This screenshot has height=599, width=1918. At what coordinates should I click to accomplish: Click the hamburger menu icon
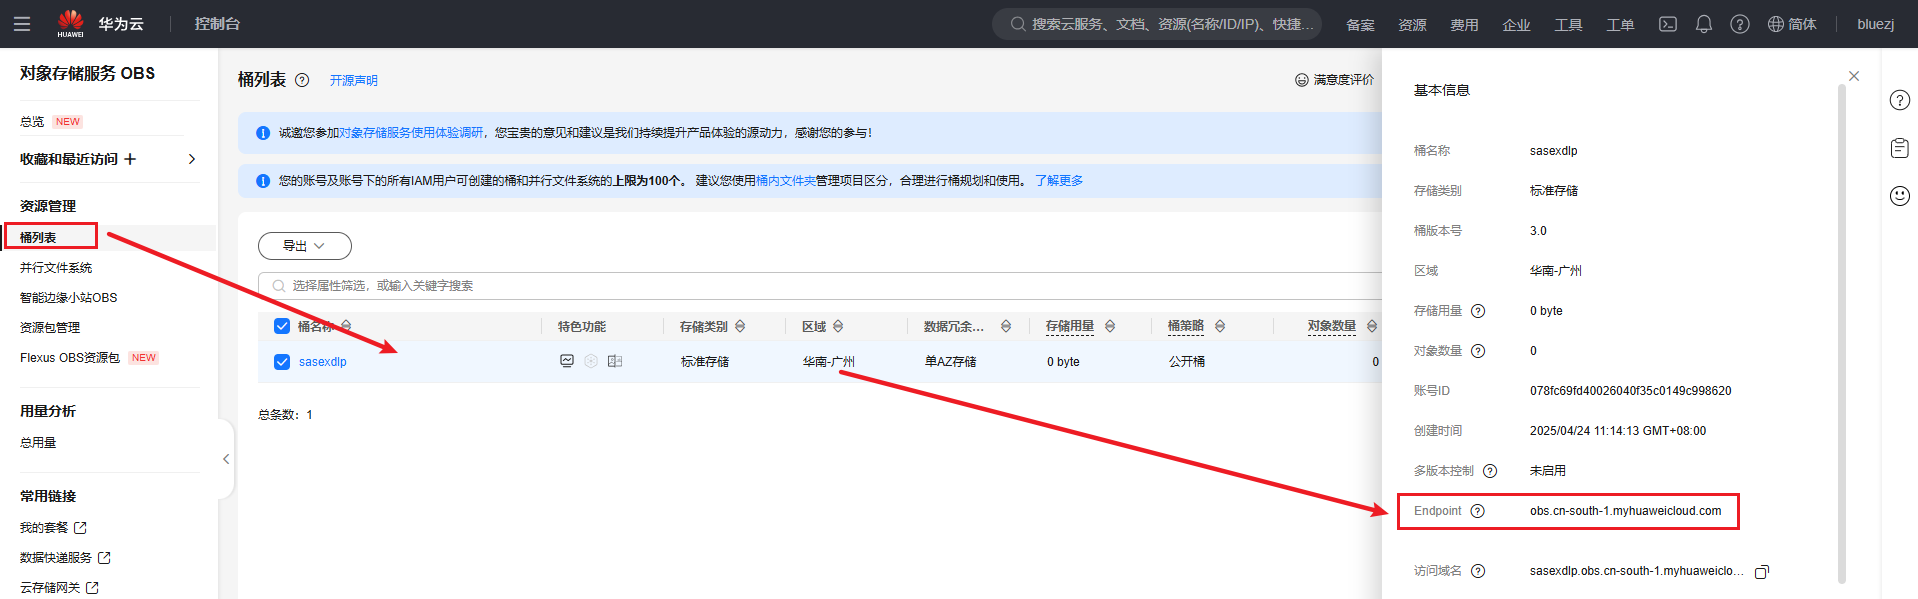[22, 24]
